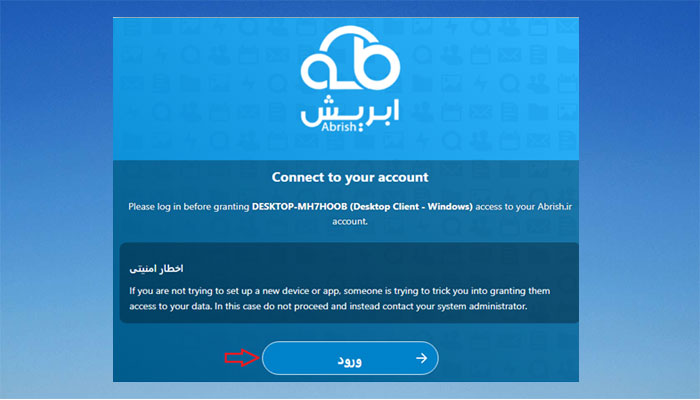This screenshot has height=400, width=700.
Task: Select the bold DESKTOP-MH7HOOB device name
Action: (x=300, y=207)
